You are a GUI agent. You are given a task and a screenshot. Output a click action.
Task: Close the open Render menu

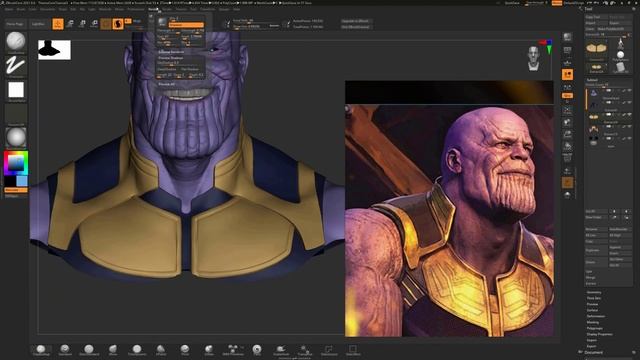point(153,9)
